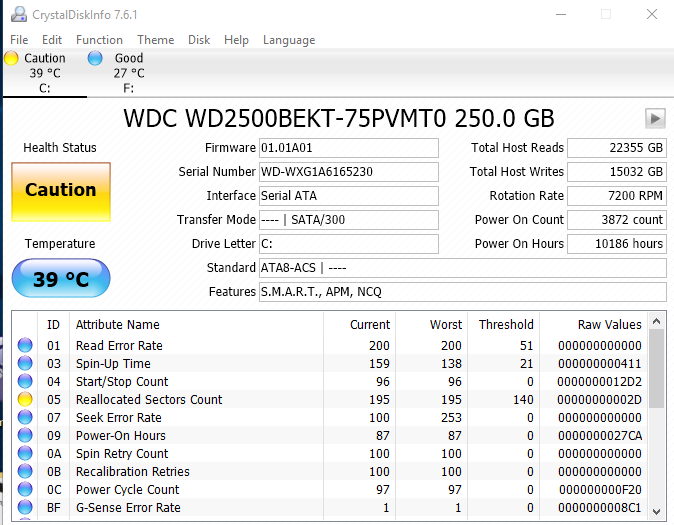Select the Seek Error Rate attribute name

click(x=119, y=418)
